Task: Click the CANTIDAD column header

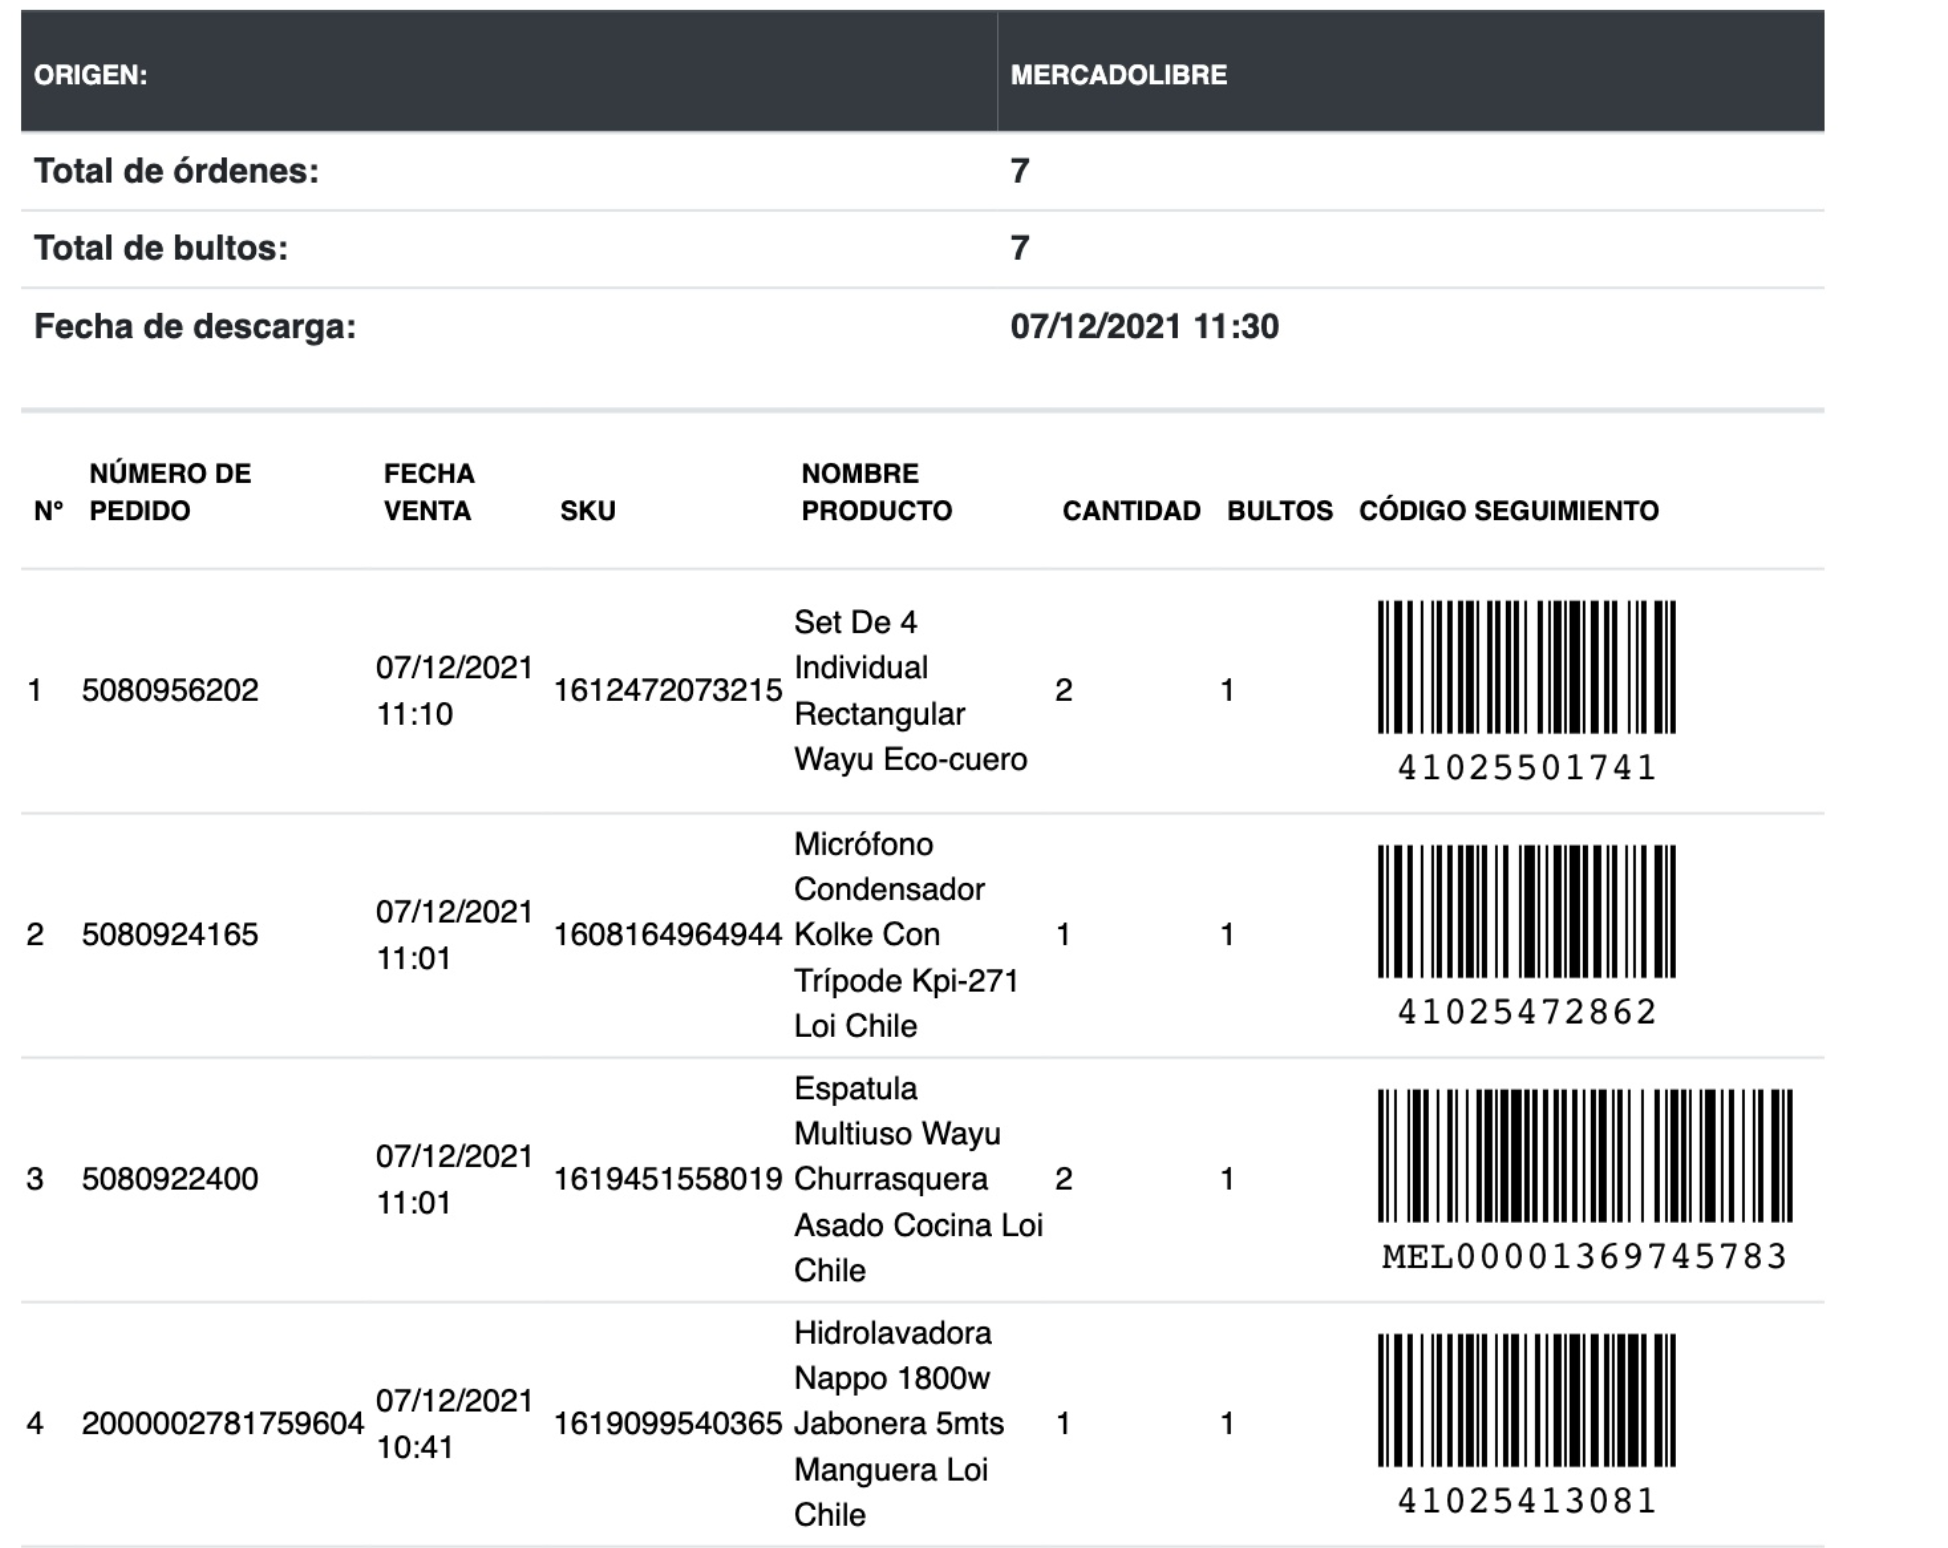Action: pyautogui.click(x=1131, y=511)
